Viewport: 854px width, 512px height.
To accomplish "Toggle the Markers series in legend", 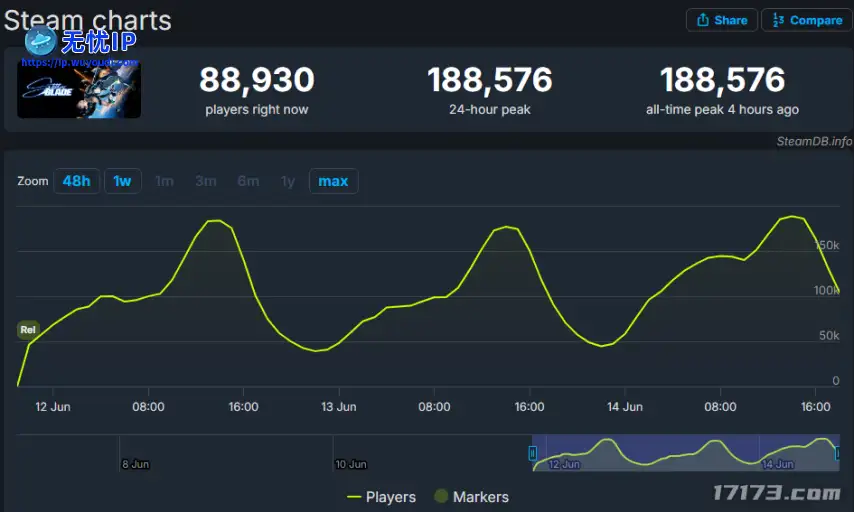I will (471, 497).
